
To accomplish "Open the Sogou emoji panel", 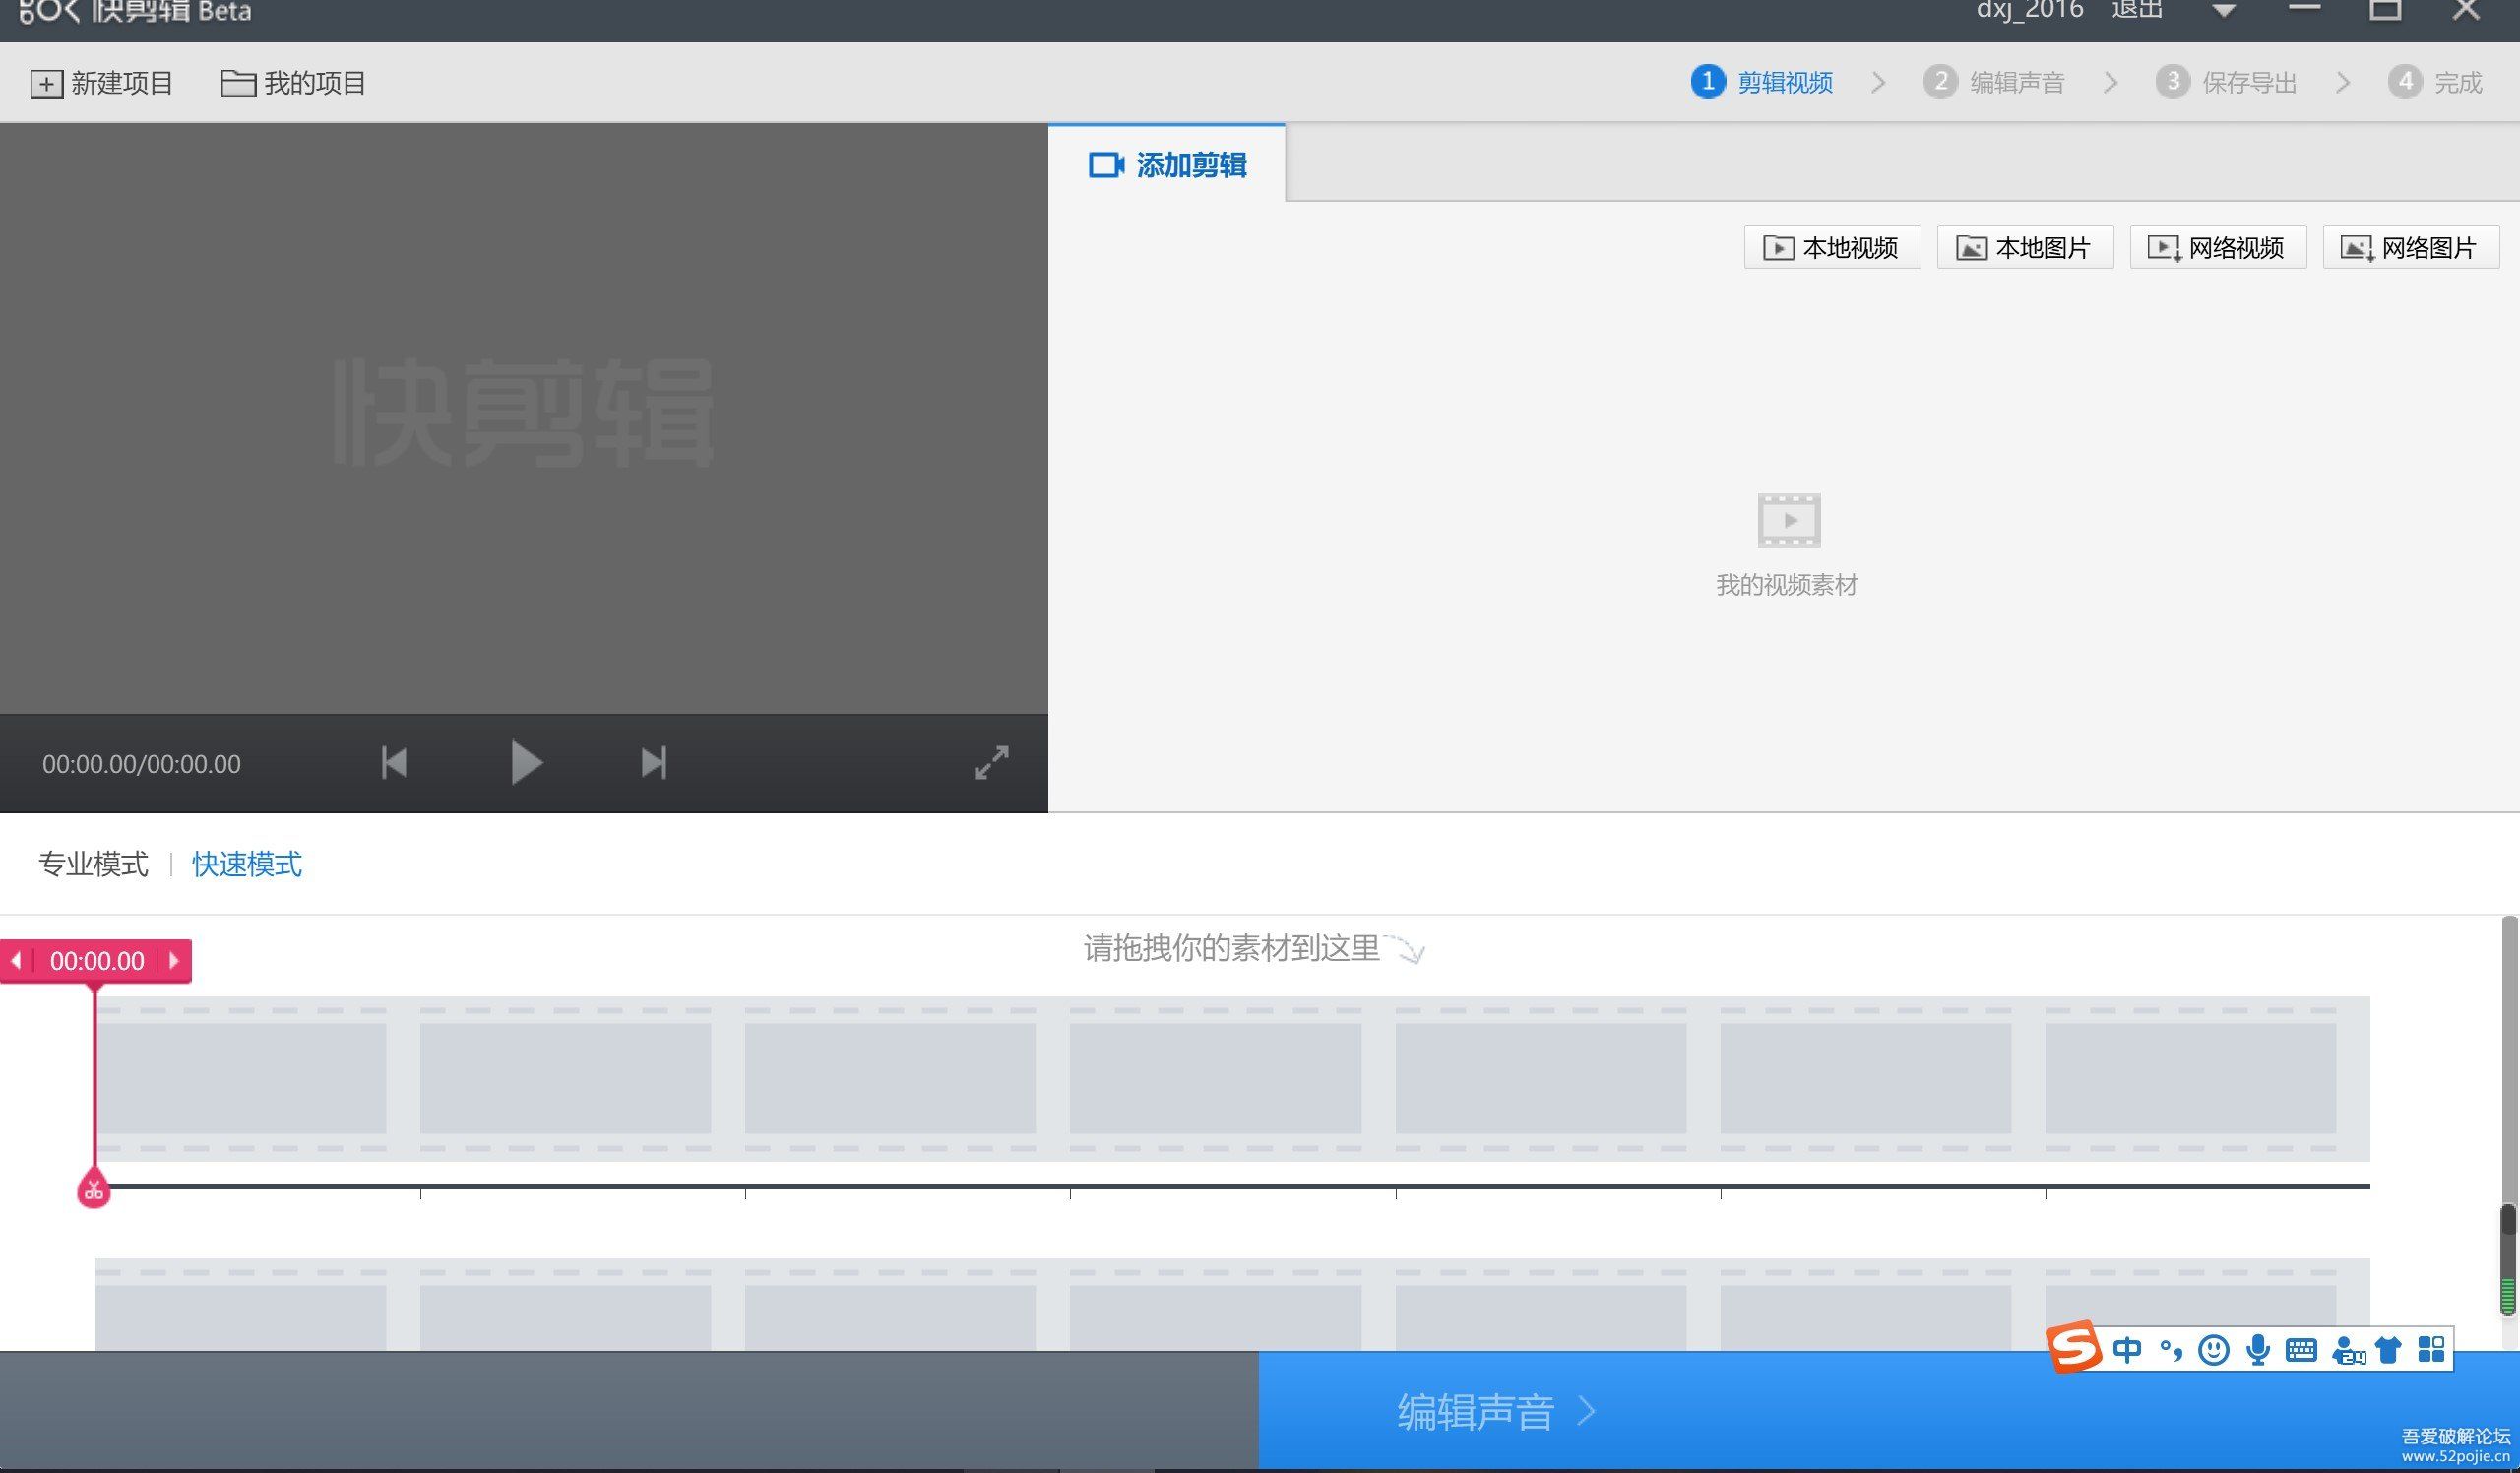I will coord(2214,1350).
